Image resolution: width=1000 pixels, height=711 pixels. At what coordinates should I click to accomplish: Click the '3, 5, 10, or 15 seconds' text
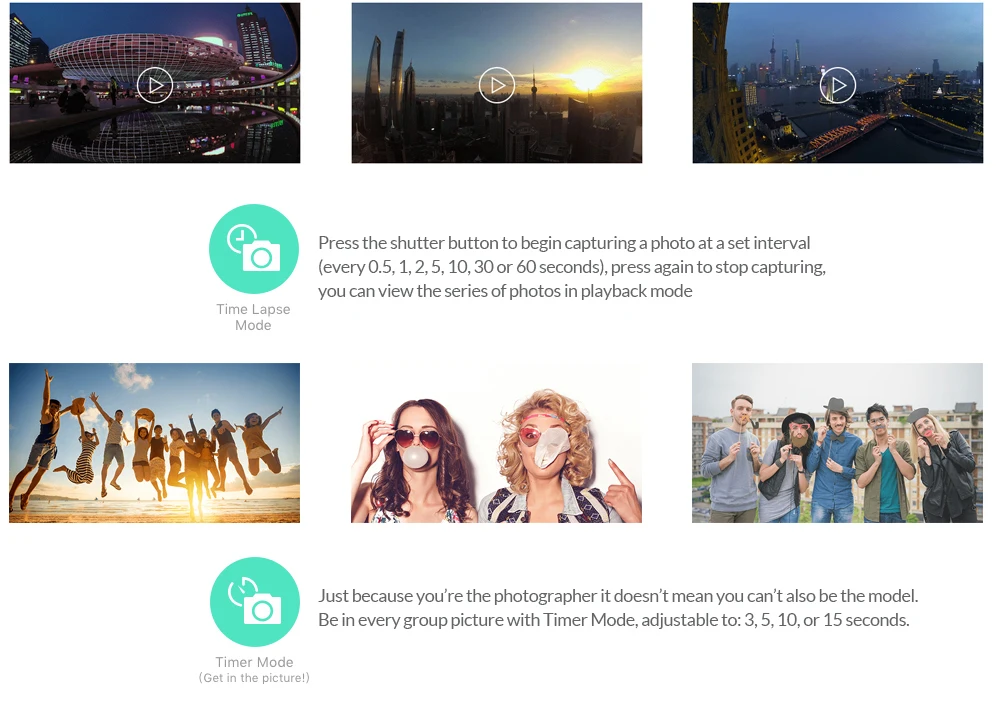[827, 620]
